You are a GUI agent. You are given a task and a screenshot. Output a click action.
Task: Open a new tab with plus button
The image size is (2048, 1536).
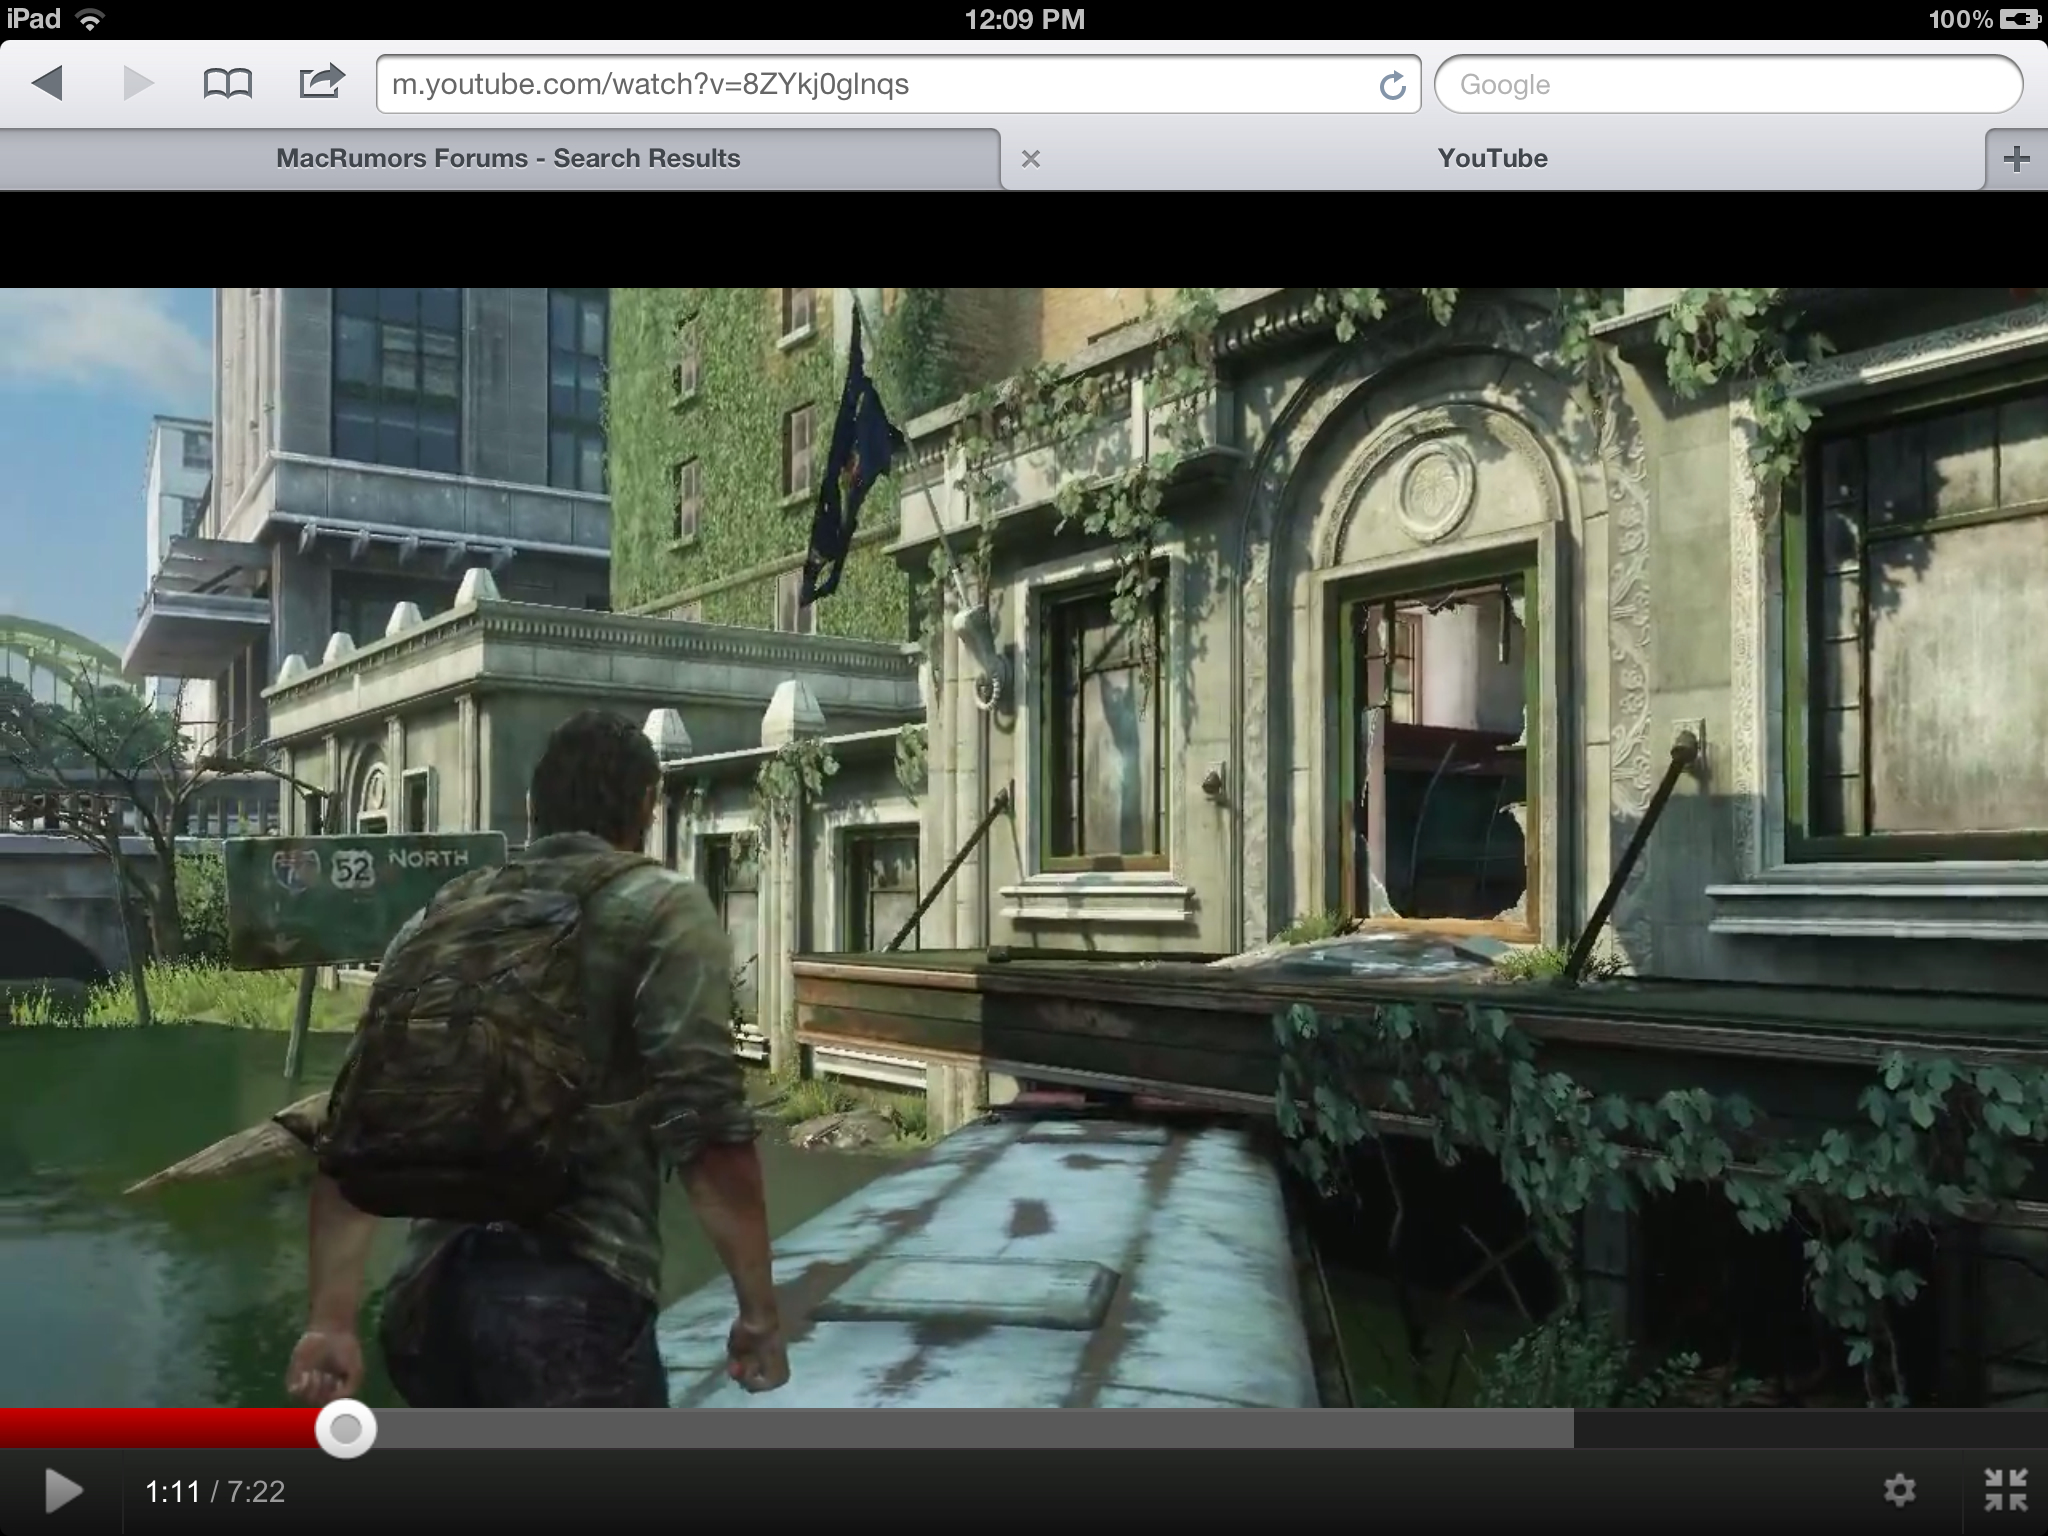tap(2016, 158)
